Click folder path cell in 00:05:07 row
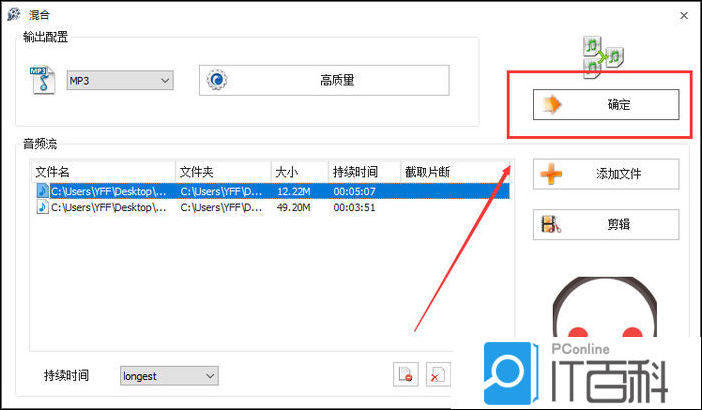Screen dimensions: 702x410 [x=222, y=192]
